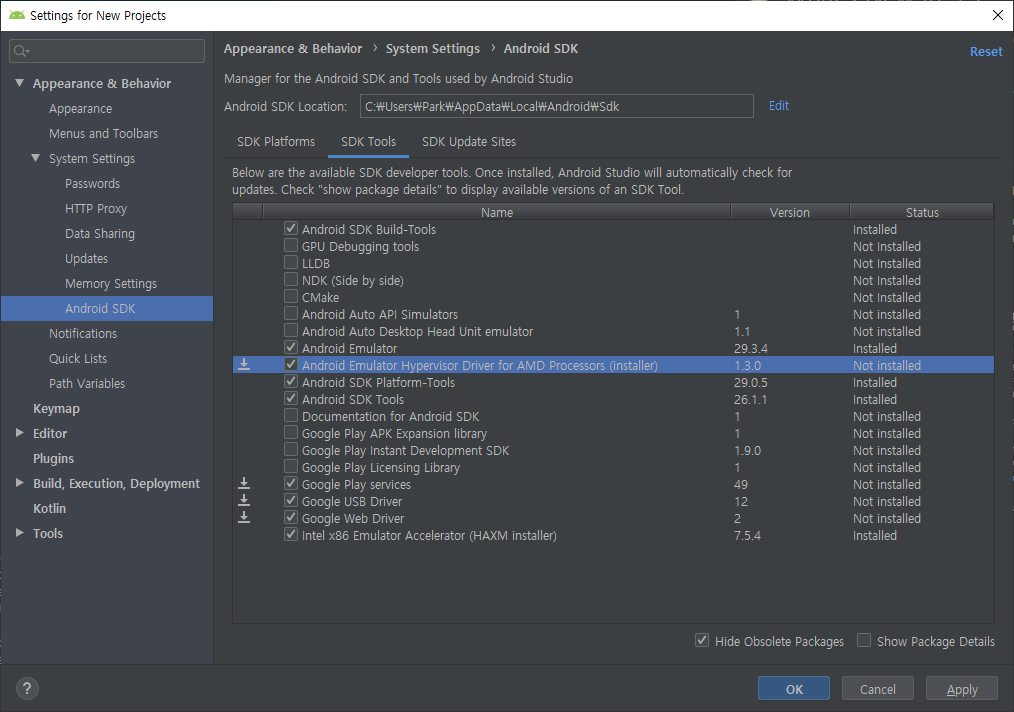Select Menus and Toolbars in sidebar
The height and width of the screenshot is (712, 1014).
103,133
